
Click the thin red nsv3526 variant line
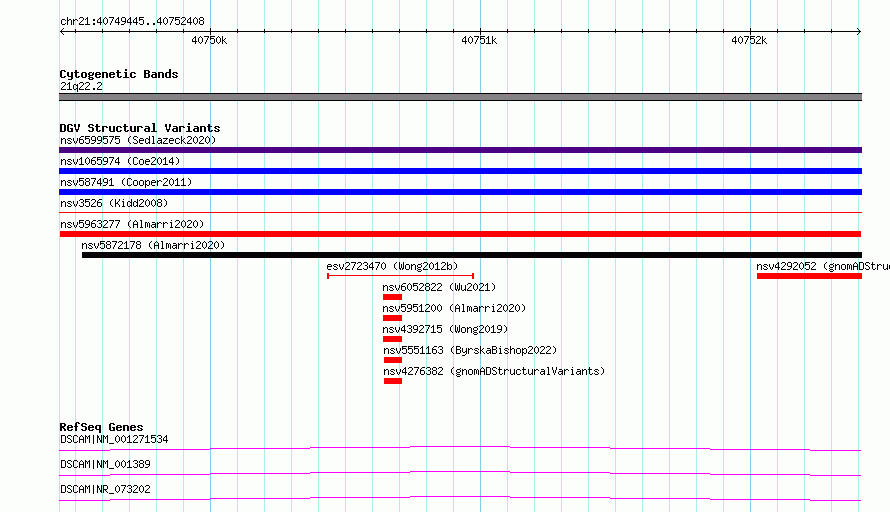pyautogui.click(x=460, y=212)
